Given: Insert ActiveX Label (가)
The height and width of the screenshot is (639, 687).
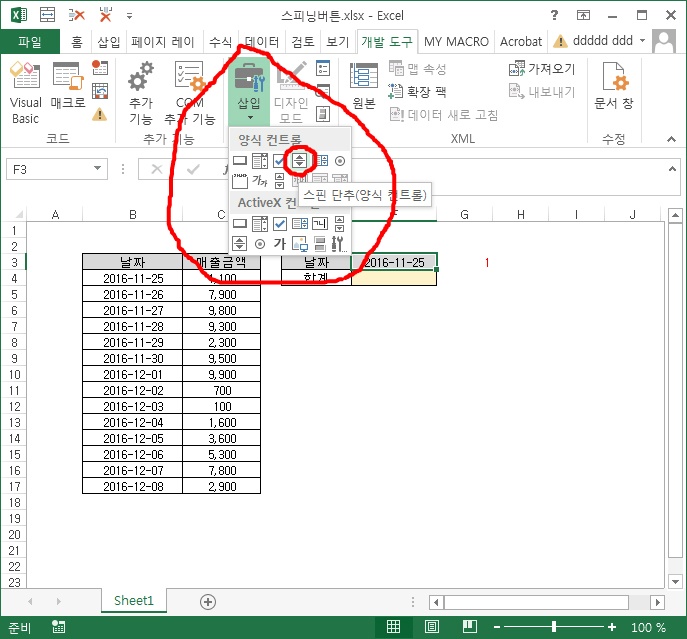Looking at the screenshot, I should pyautogui.click(x=280, y=243).
